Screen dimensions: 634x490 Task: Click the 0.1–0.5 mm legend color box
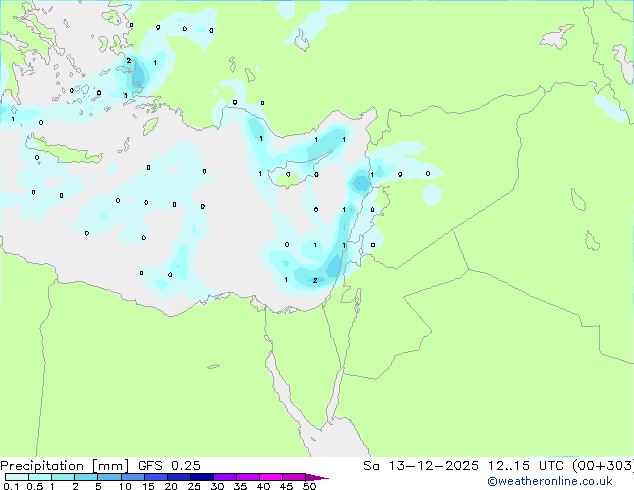pyautogui.click(x=17, y=477)
